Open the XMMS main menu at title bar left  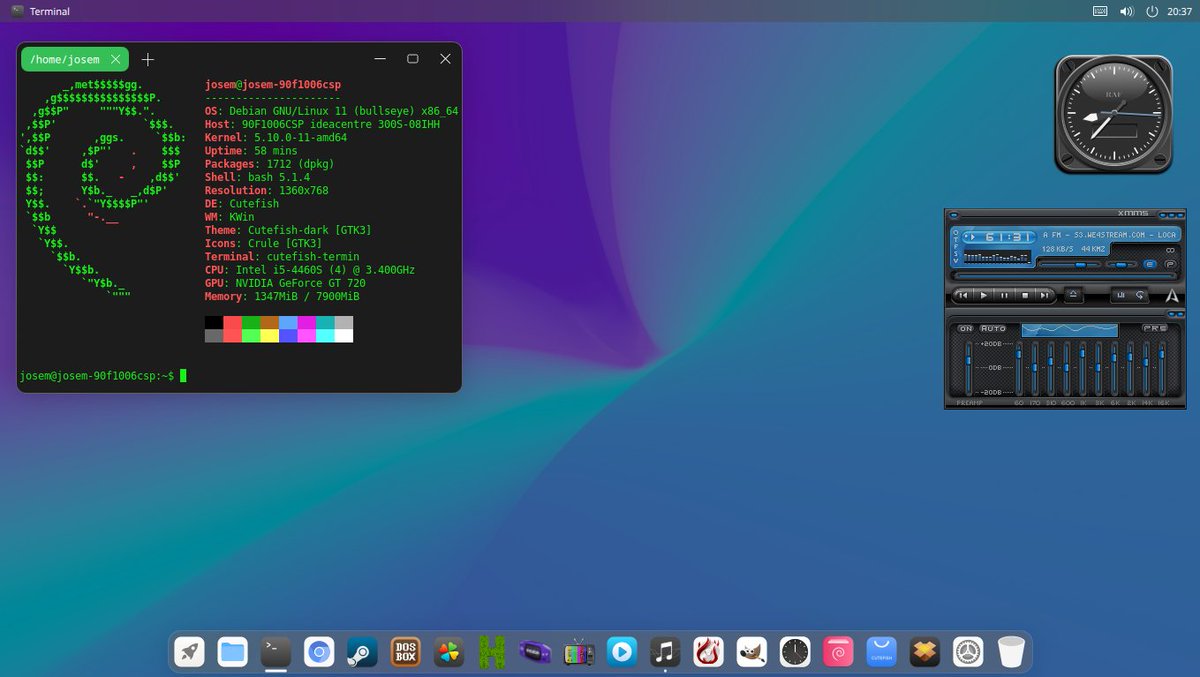(954, 214)
